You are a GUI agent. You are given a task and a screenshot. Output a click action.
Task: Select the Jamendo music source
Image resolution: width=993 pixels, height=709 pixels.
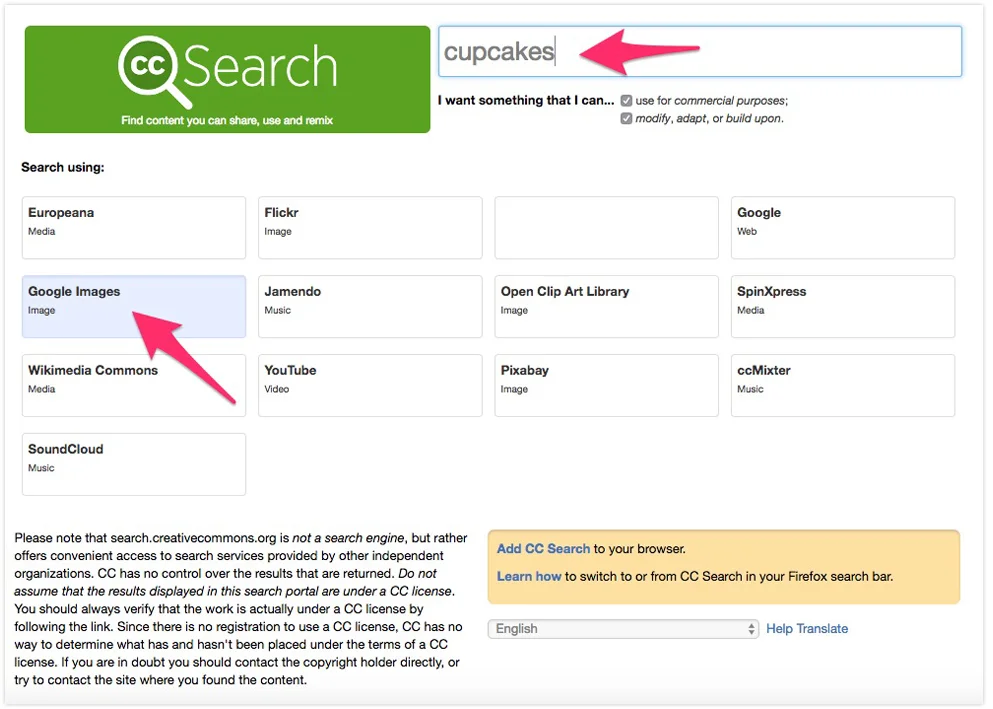click(370, 306)
